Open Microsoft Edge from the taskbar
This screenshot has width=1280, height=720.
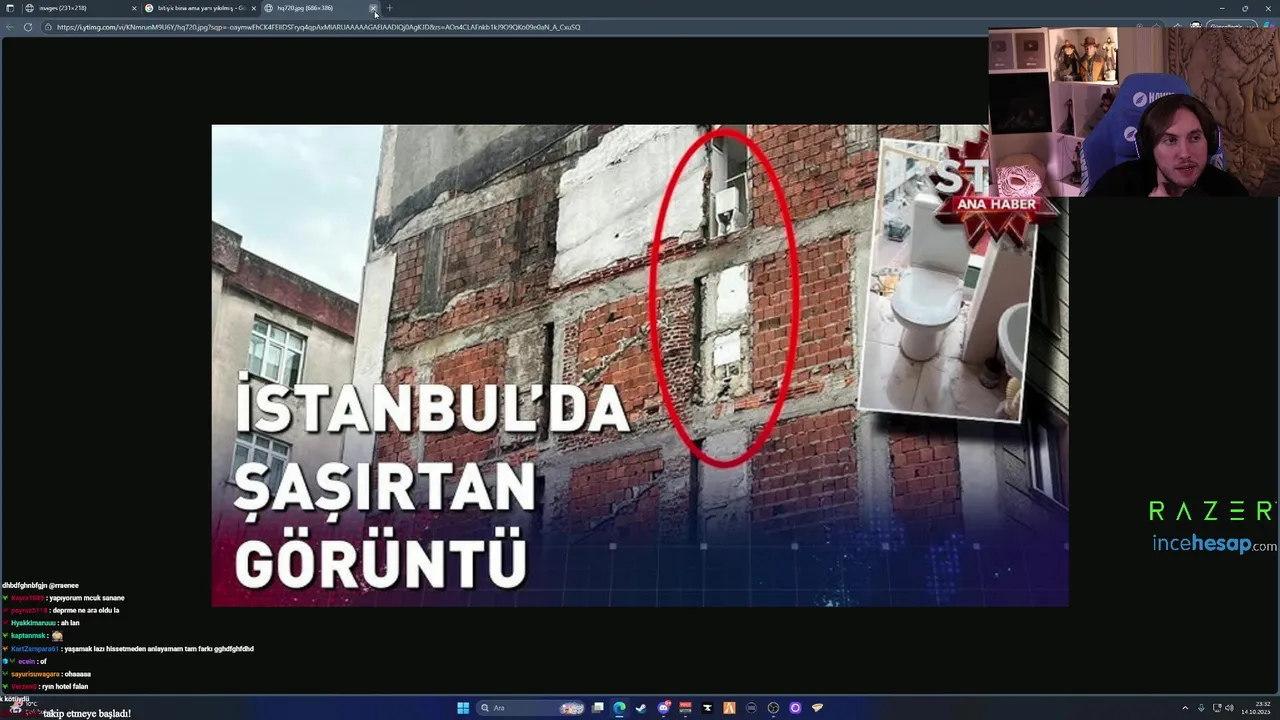pyautogui.click(x=619, y=708)
